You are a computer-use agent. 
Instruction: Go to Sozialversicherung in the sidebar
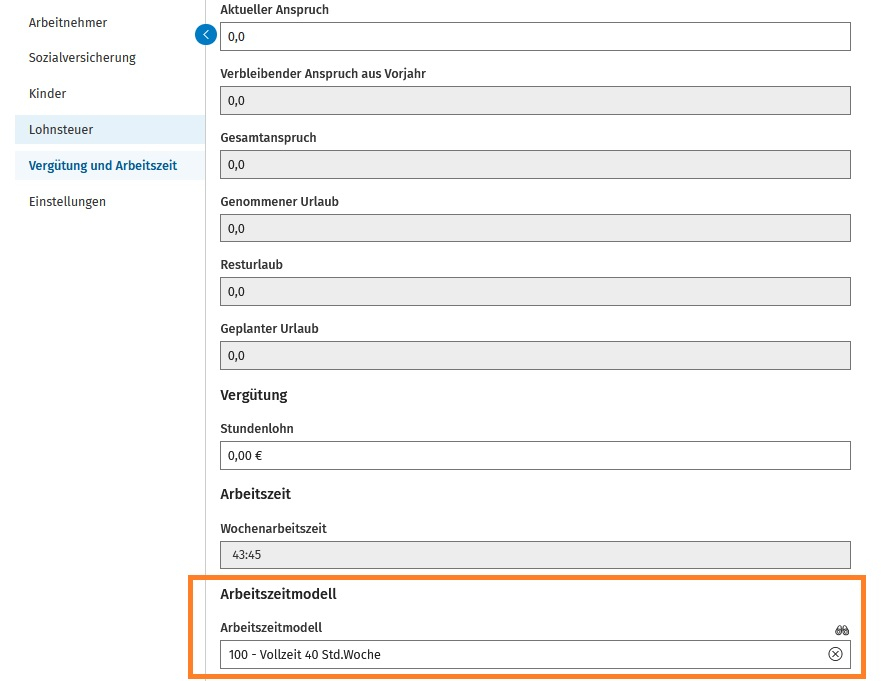click(82, 58)
